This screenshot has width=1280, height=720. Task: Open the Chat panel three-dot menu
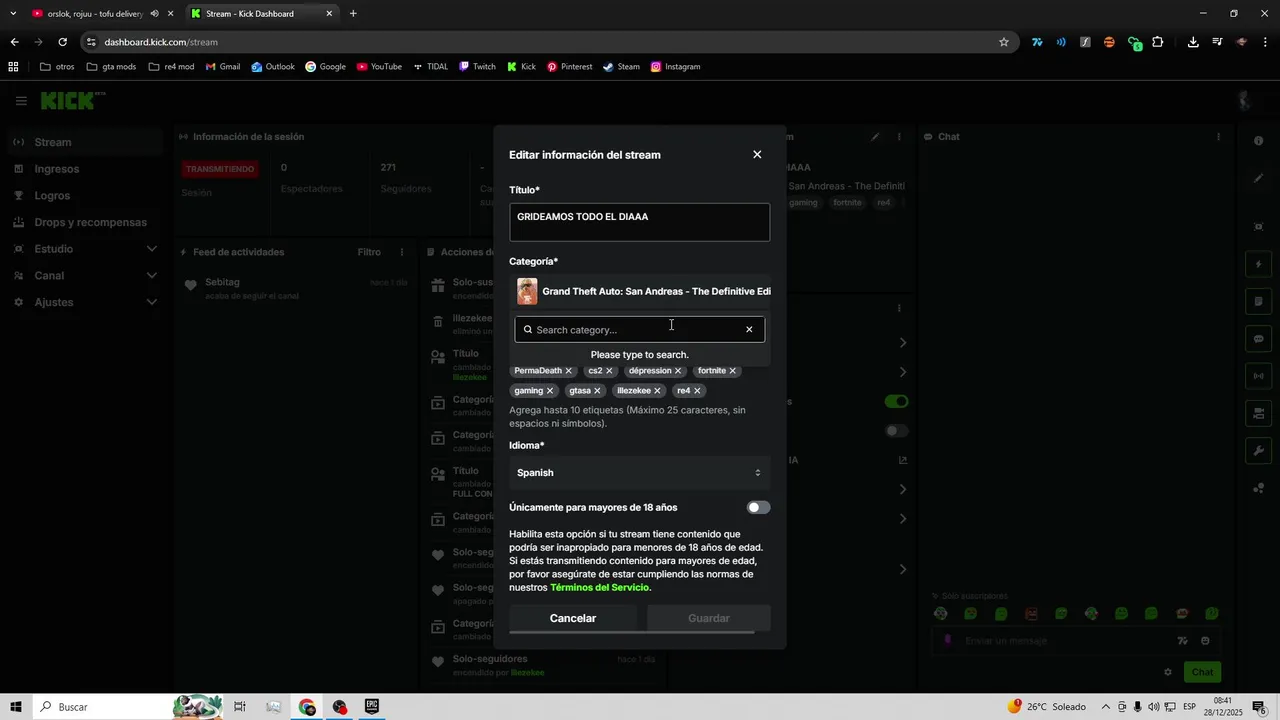(x=1218, y=137)
